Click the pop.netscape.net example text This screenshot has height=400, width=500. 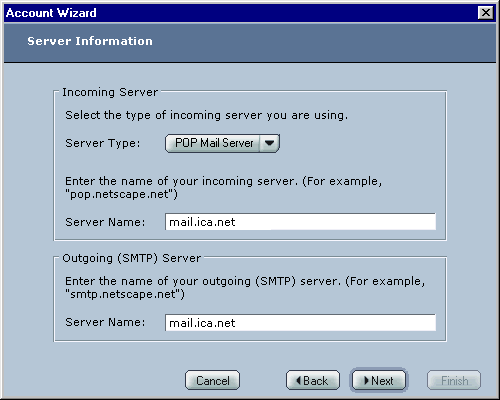[x=121, y=194]
